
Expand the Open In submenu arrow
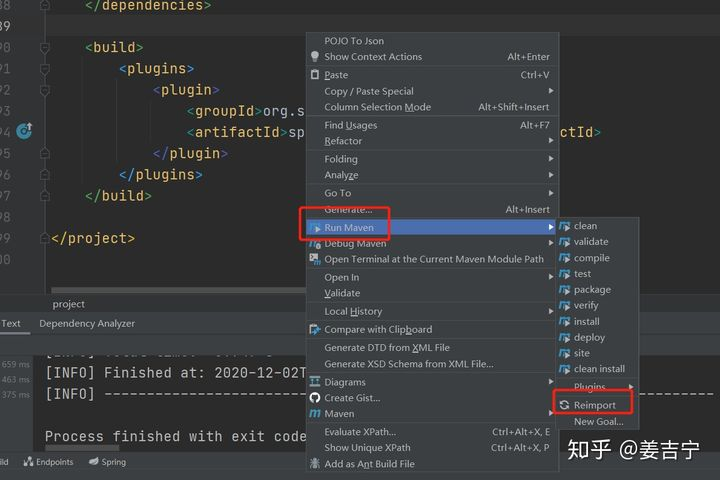coord(551,277)
